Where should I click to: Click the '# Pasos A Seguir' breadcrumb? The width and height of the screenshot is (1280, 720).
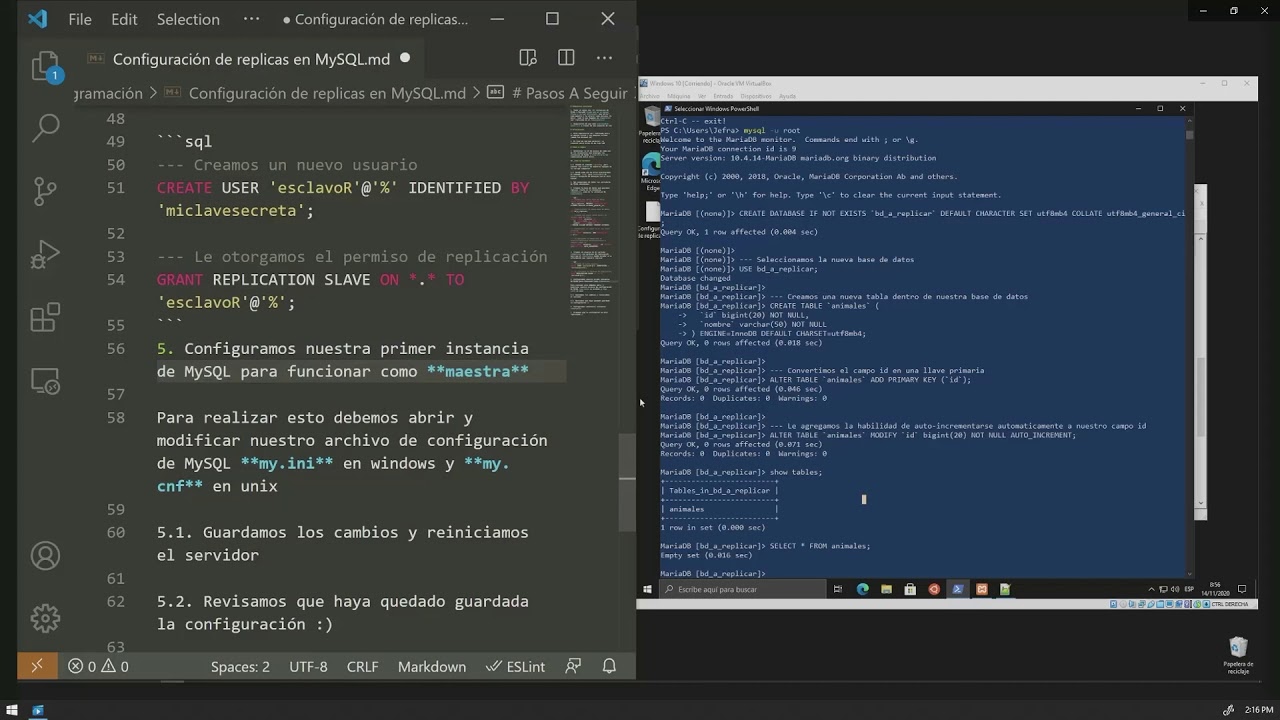click(x=569, y=93)
